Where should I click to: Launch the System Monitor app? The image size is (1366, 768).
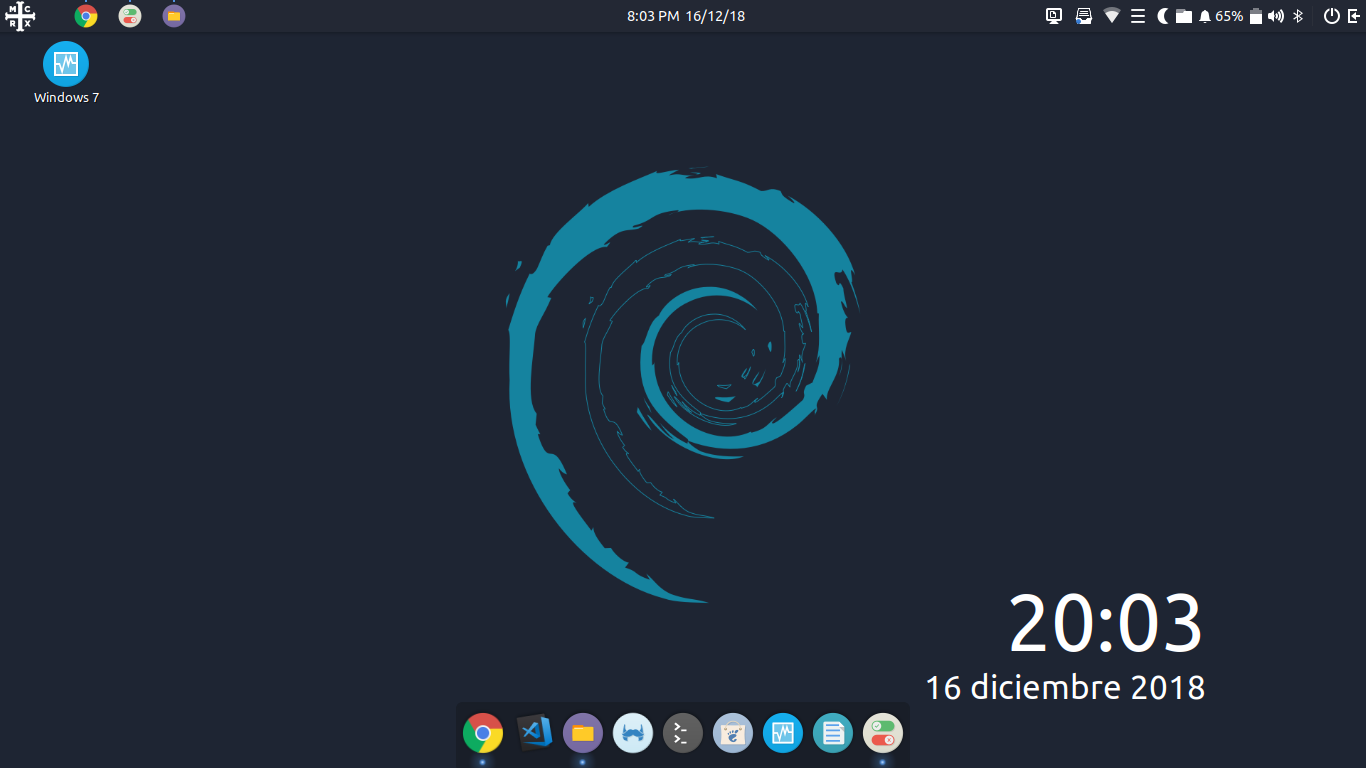783,733
